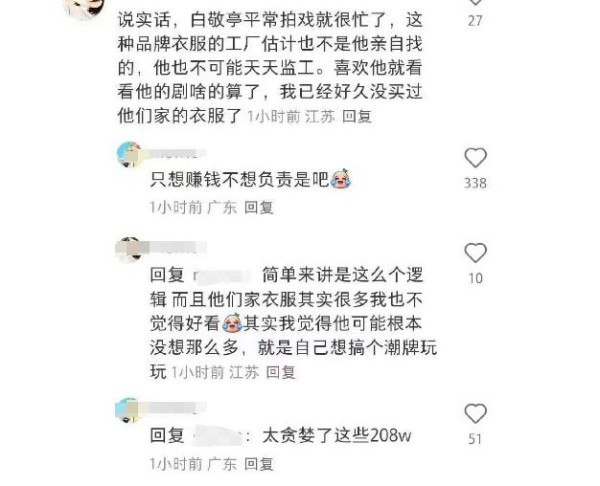
Task: Like the comment '只想赚钱不想负责是吧'
Action: (x=475, y=158)
